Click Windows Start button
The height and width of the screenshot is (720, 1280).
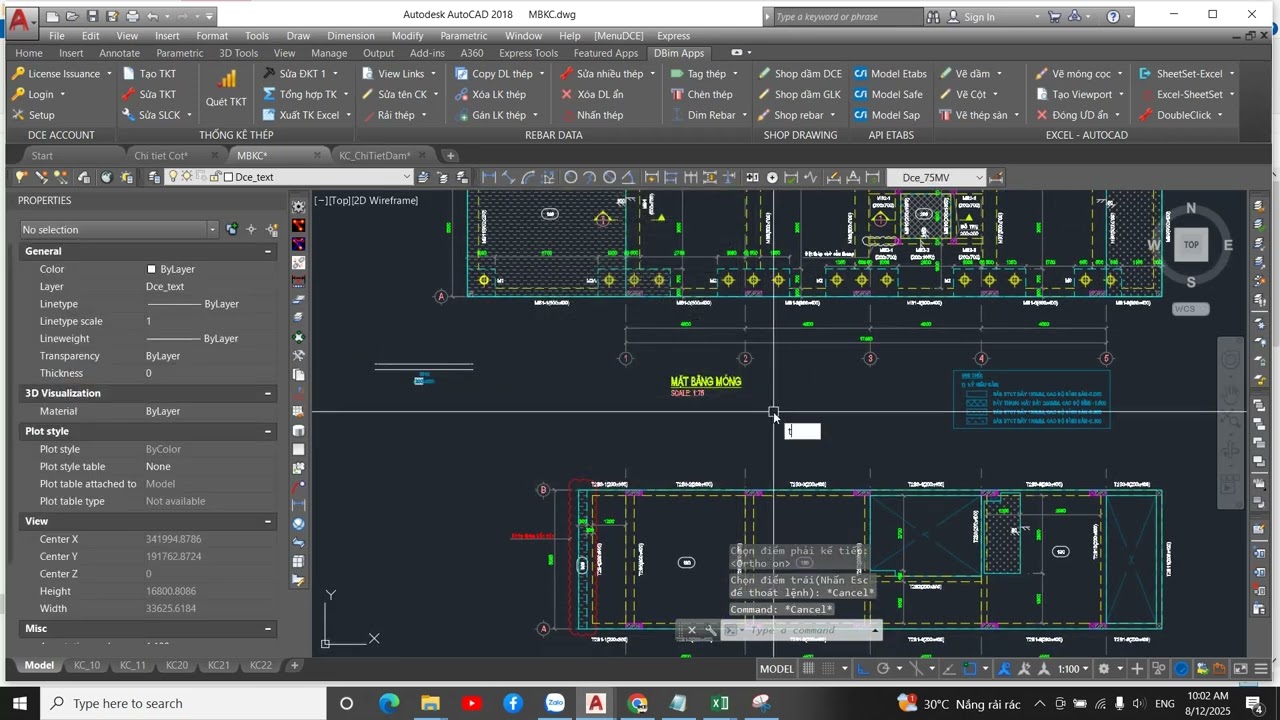coord(19,703)
